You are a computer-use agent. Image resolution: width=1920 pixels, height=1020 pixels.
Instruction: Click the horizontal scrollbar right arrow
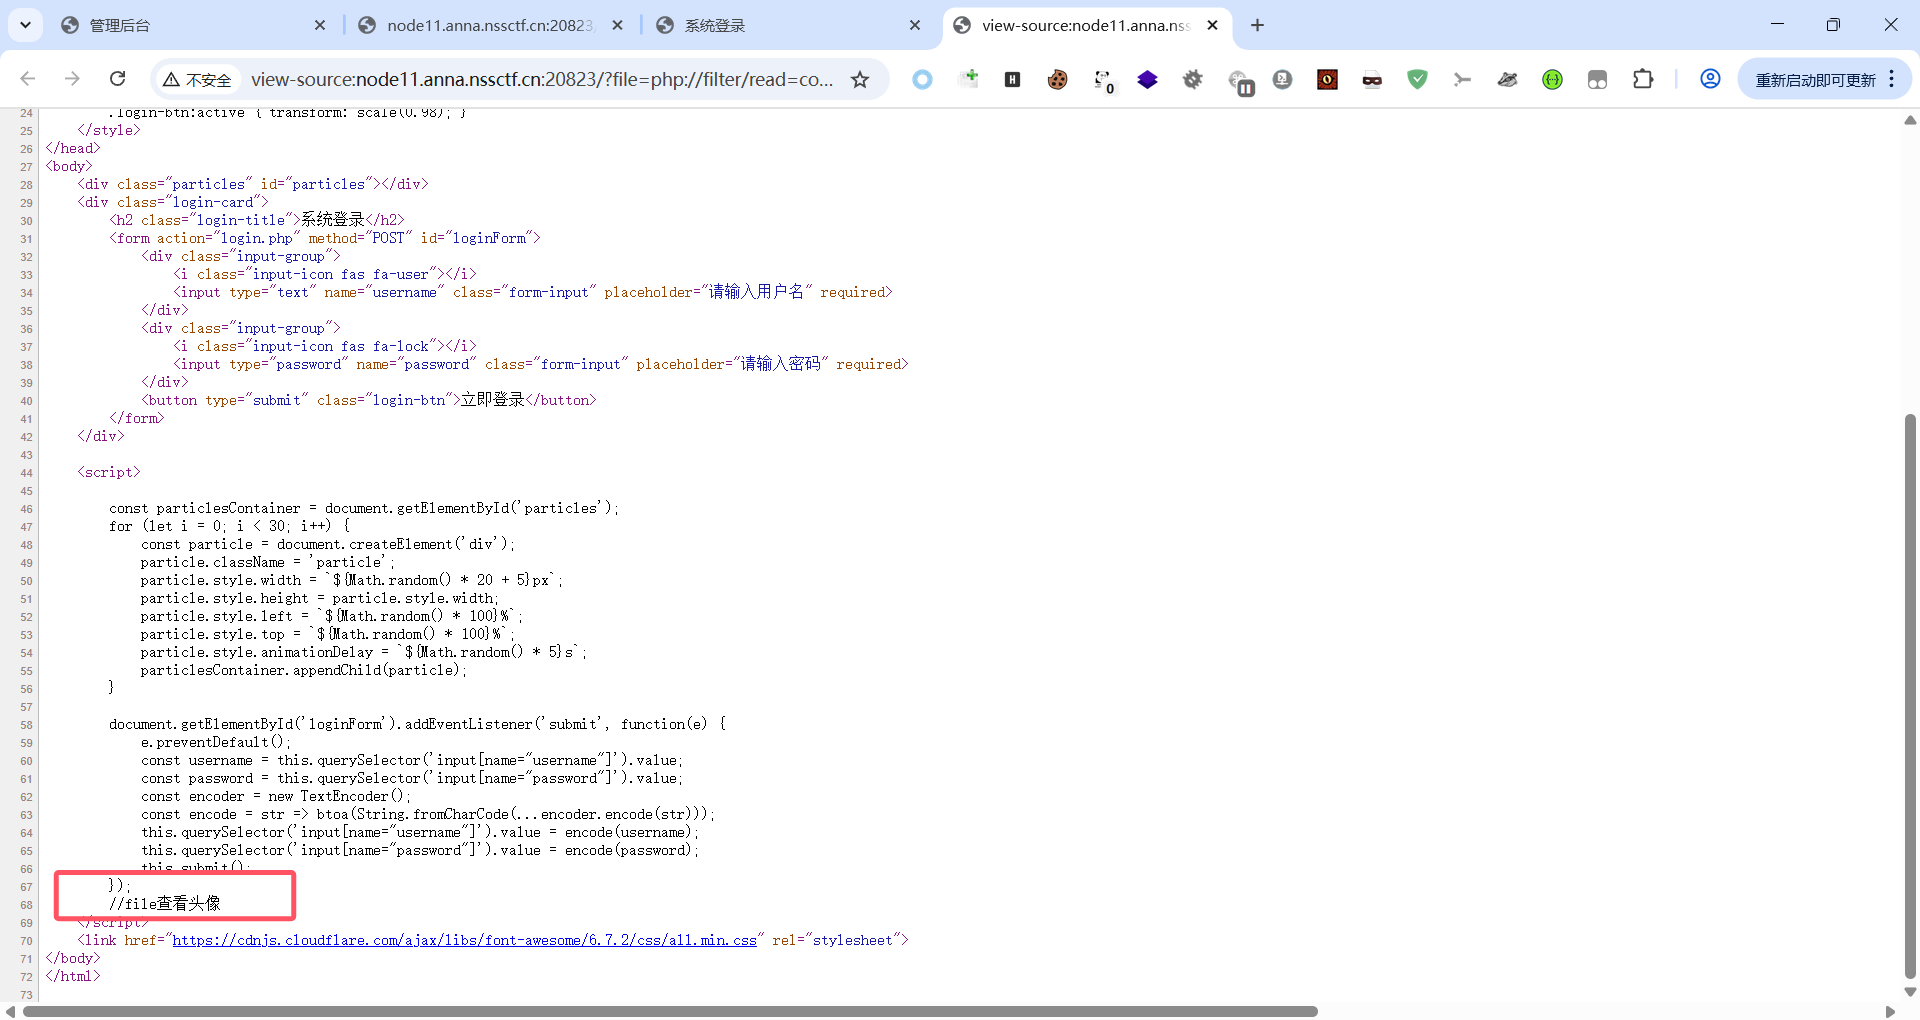(1890, 1011)
